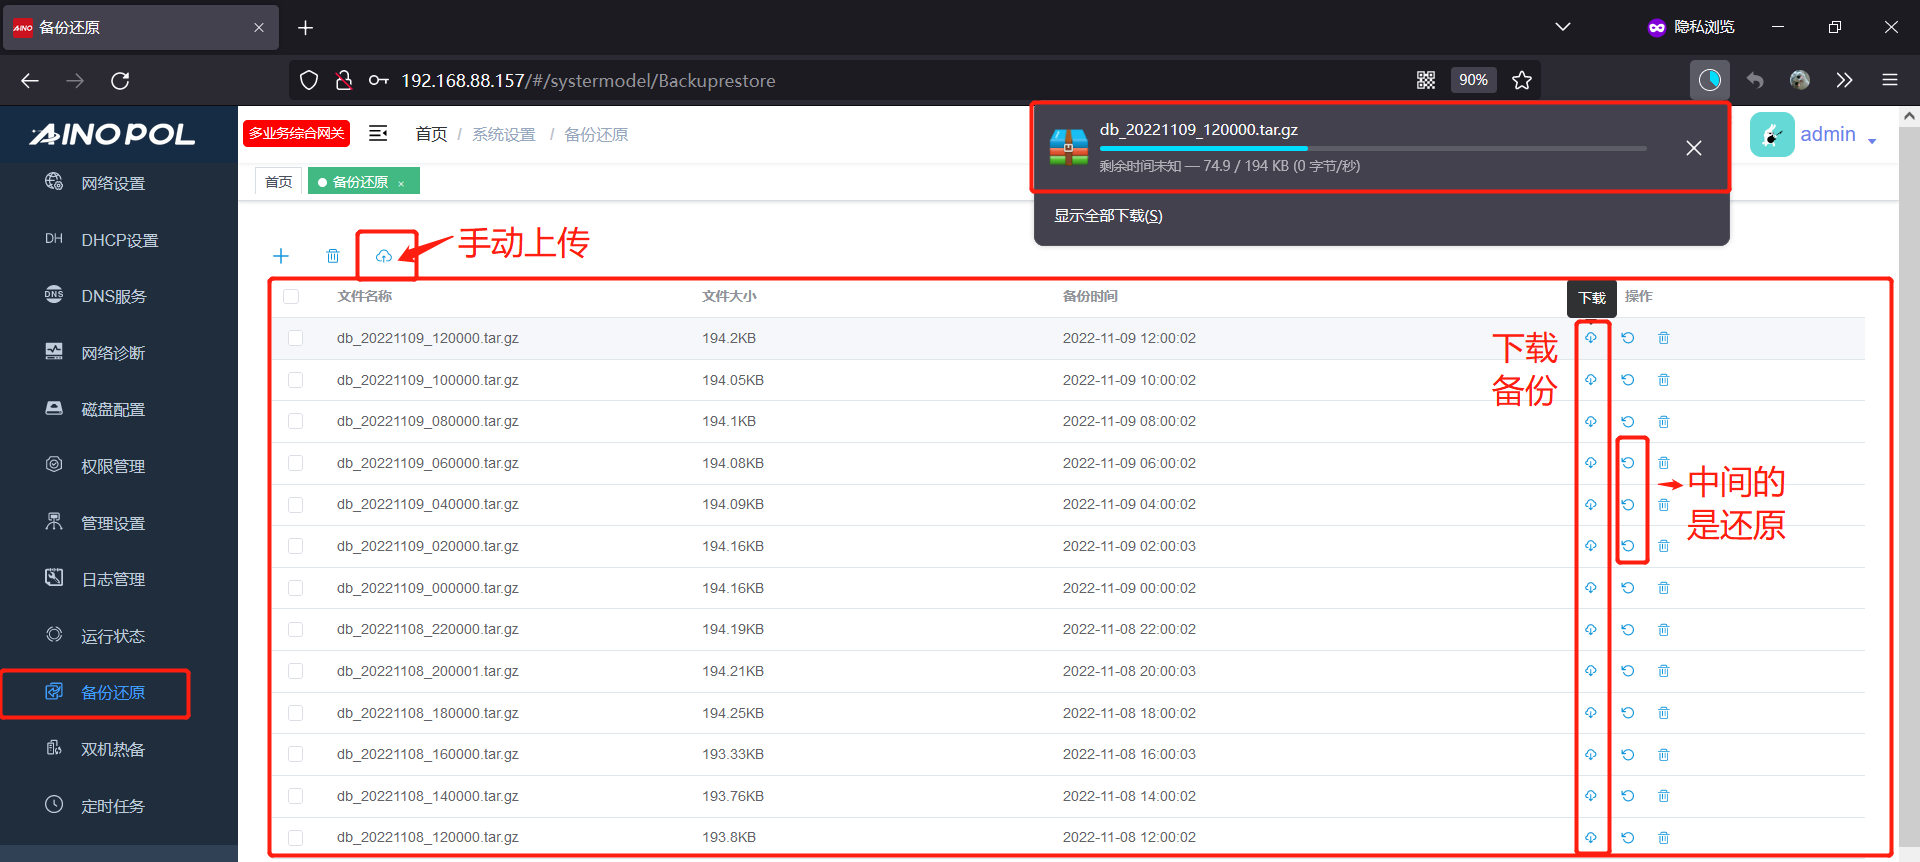Open 双机热备 in the sidebar
This screenshot has height=862, width=1920.
click(113, 749)
